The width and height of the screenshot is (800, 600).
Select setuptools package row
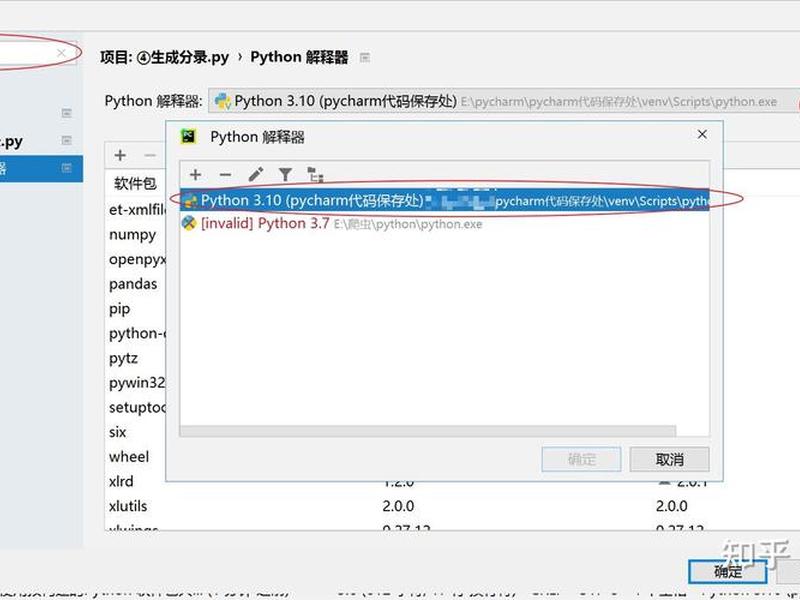click(x=137, y=408)
